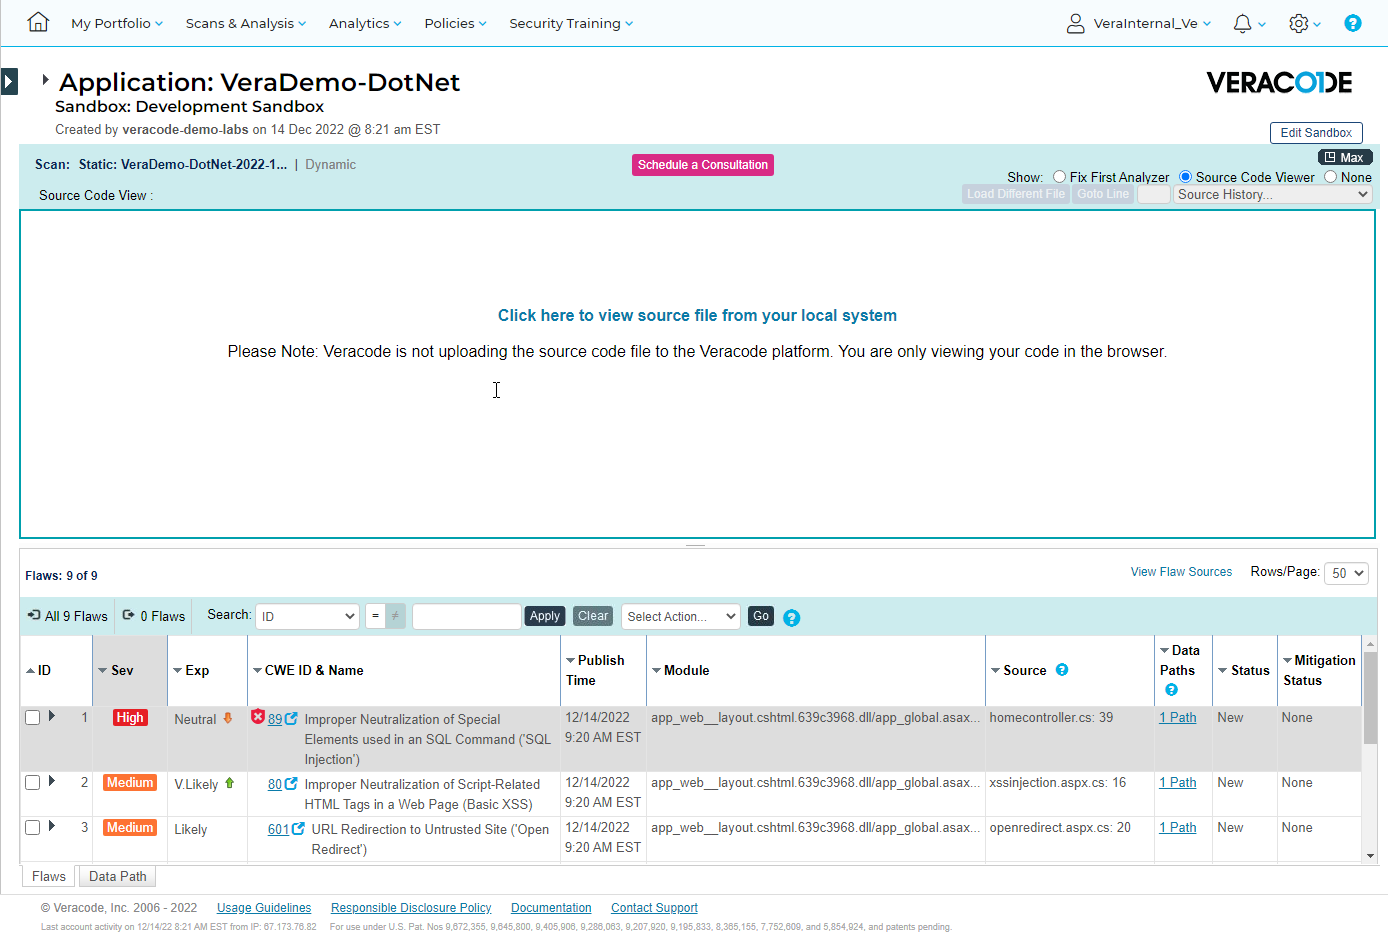Open the Policies menu
Image resolution: width=1388 pixels, height=936 pixels.
(455, 23)
